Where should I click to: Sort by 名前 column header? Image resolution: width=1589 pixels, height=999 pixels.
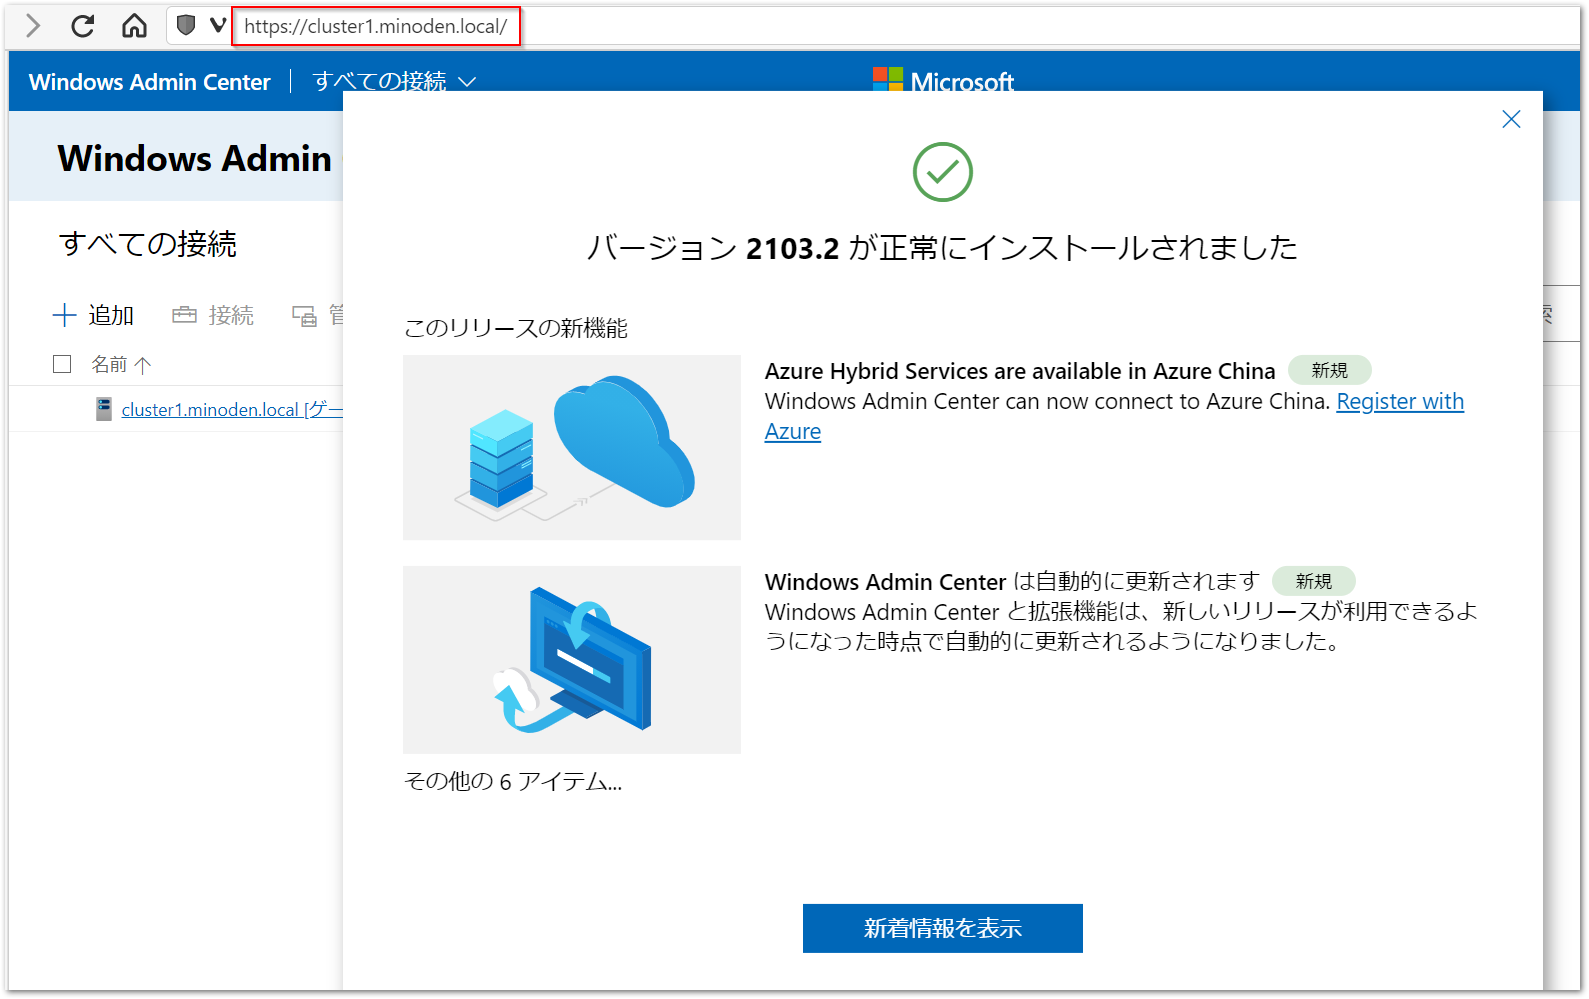tap(120, 364)
